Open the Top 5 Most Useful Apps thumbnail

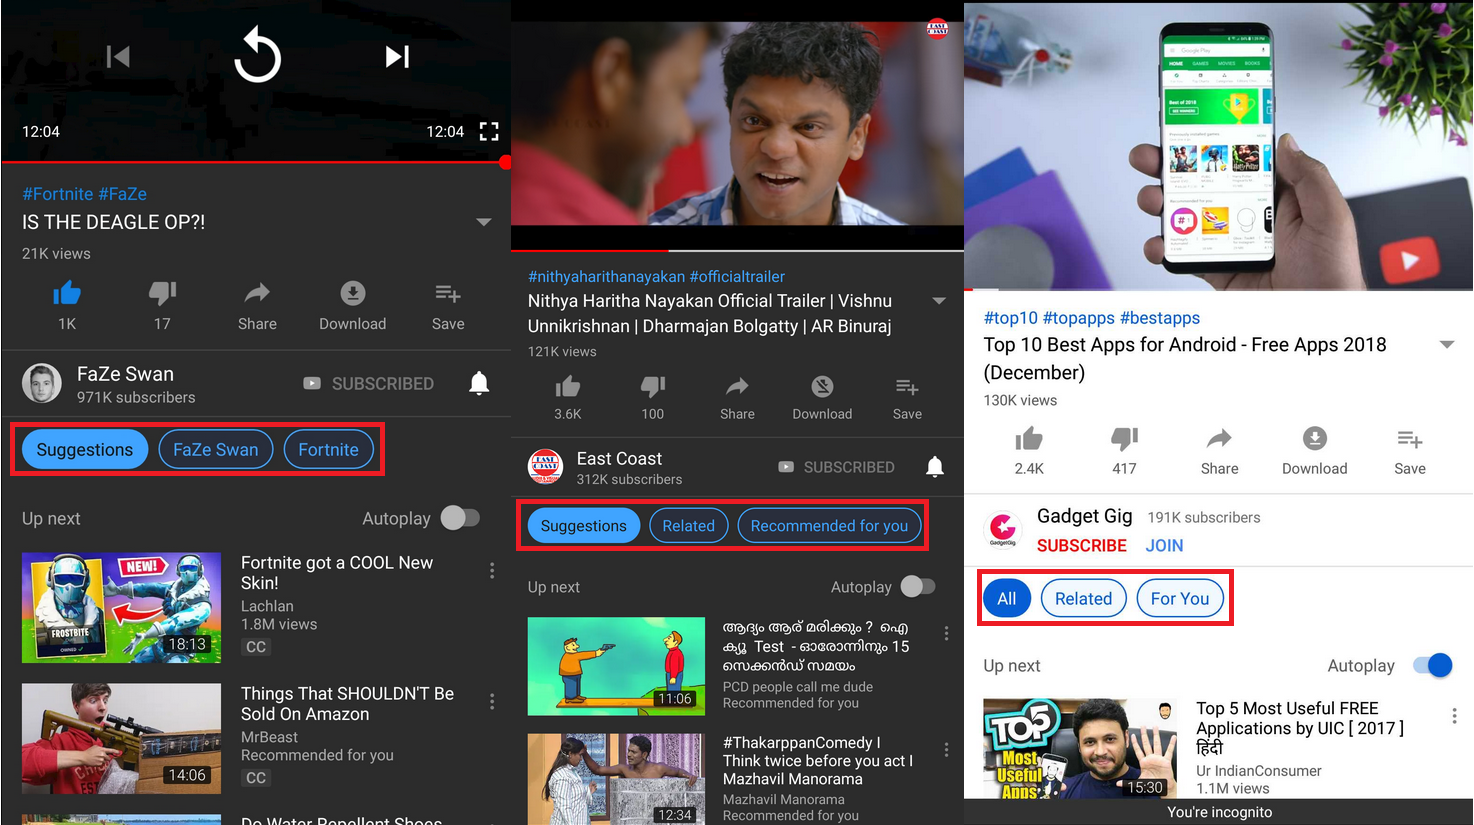click(x=1080, y=748)
